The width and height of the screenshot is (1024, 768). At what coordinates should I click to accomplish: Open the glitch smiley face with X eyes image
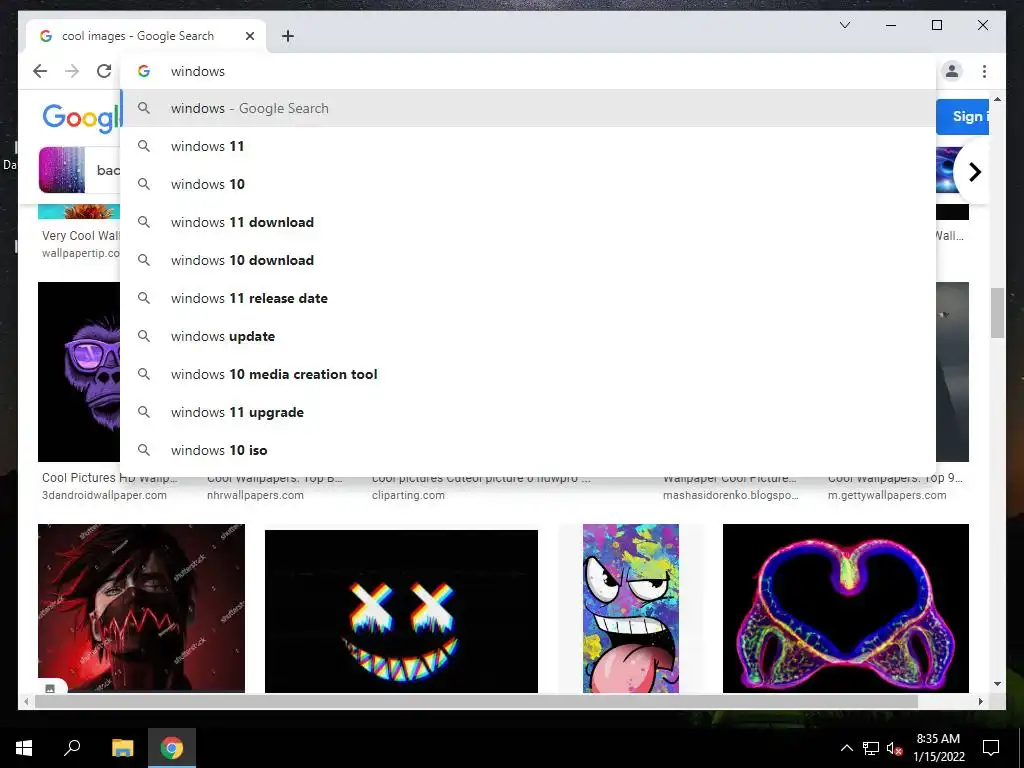401,611
